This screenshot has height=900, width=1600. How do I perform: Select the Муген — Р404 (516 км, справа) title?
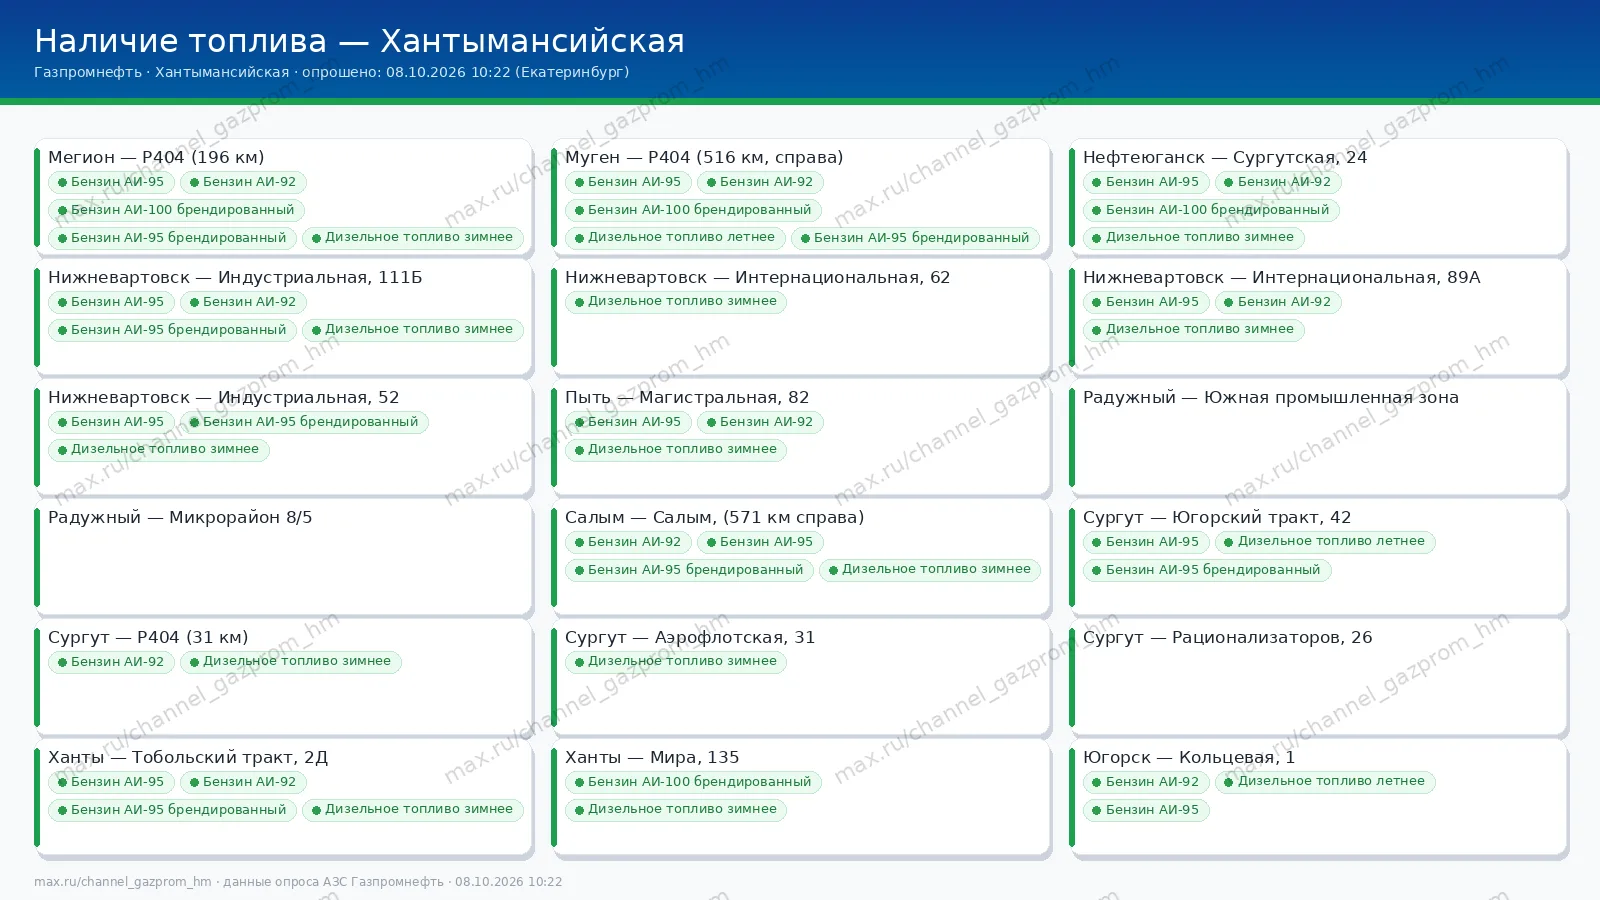coord(704,157)
